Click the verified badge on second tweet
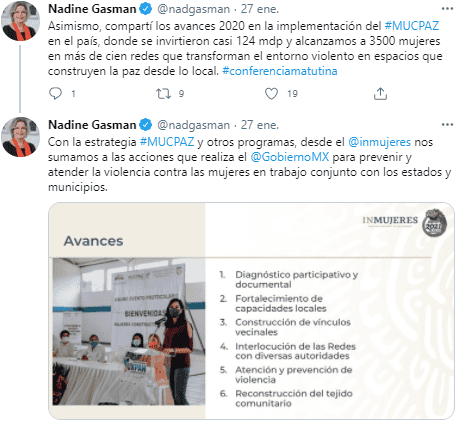This screenshot has width=462, height=429. coord(145,125)
